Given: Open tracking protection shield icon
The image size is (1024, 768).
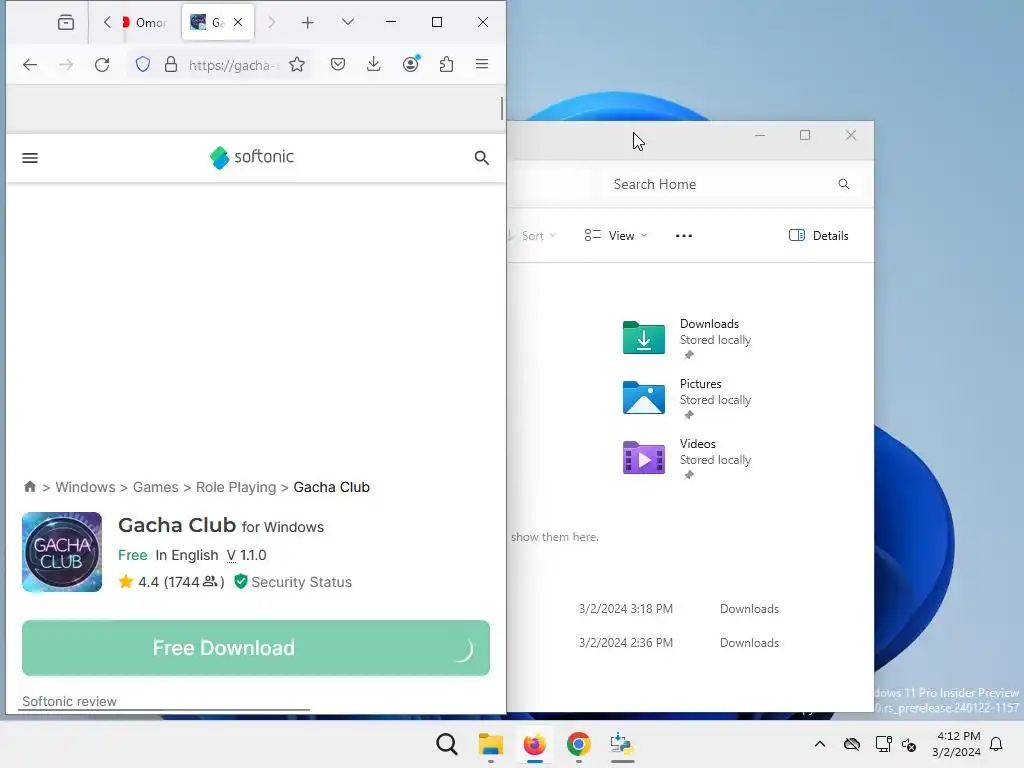Looking at the screenshot, I should tap(143, 65).
